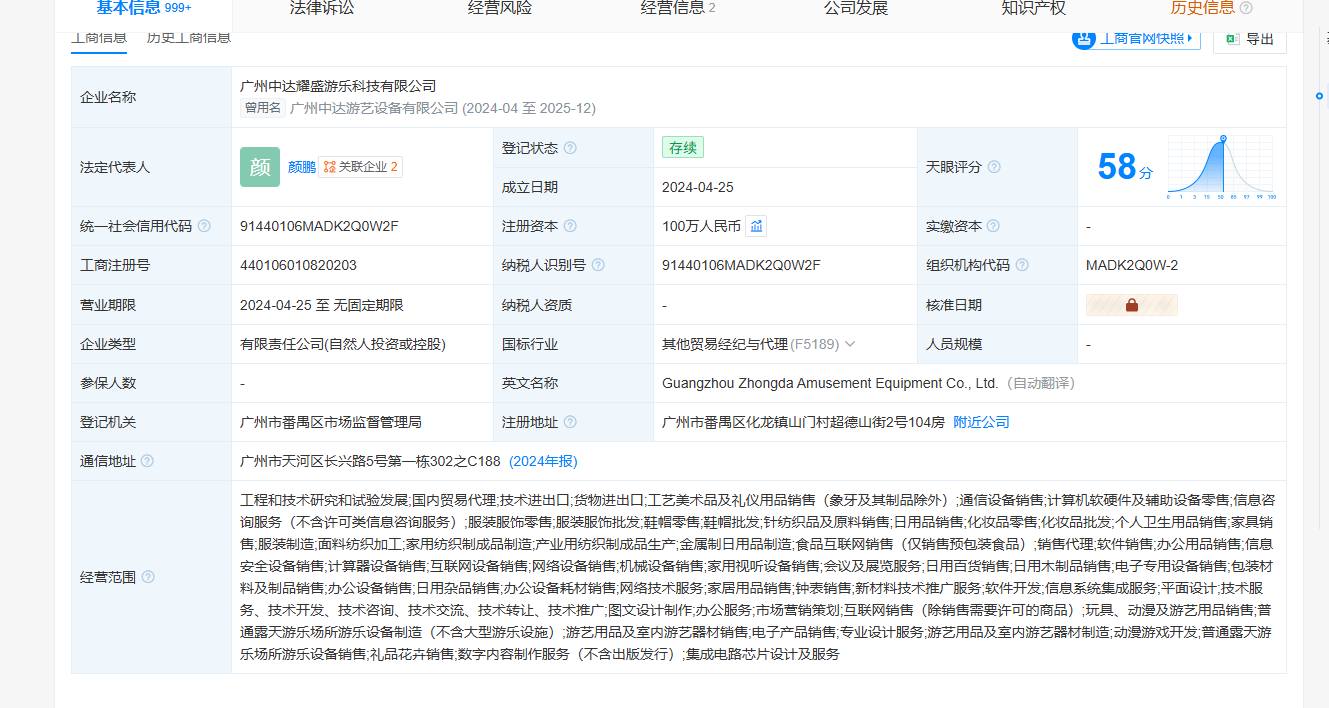Image resolution: width=1329 pixels, height=708 pixels.
Task: Click the 导出 export button
Action: pyautogui.click(x=1250, y=39)
